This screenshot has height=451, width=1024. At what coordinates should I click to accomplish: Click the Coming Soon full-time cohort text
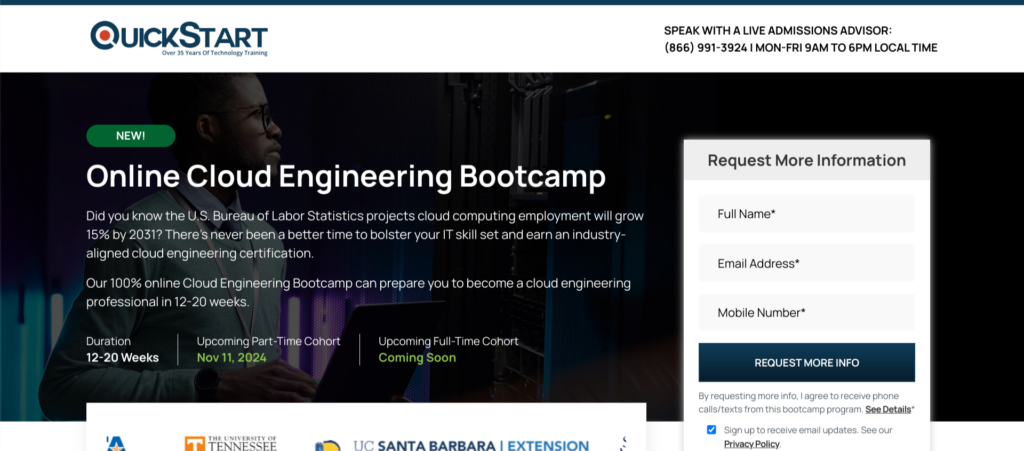pos(416,358)
